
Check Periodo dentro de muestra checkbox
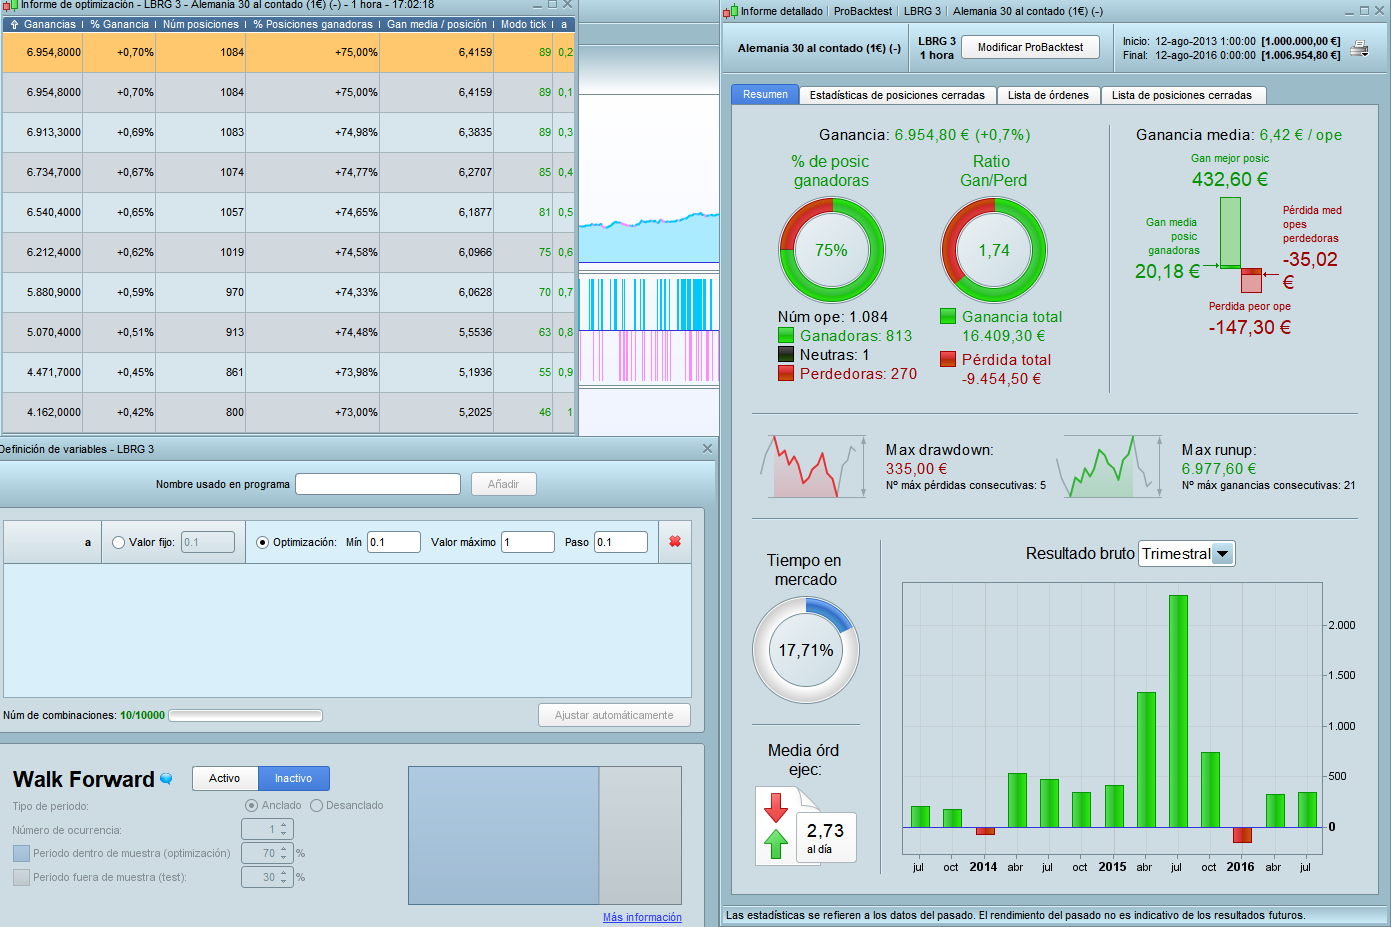[21, 853]
